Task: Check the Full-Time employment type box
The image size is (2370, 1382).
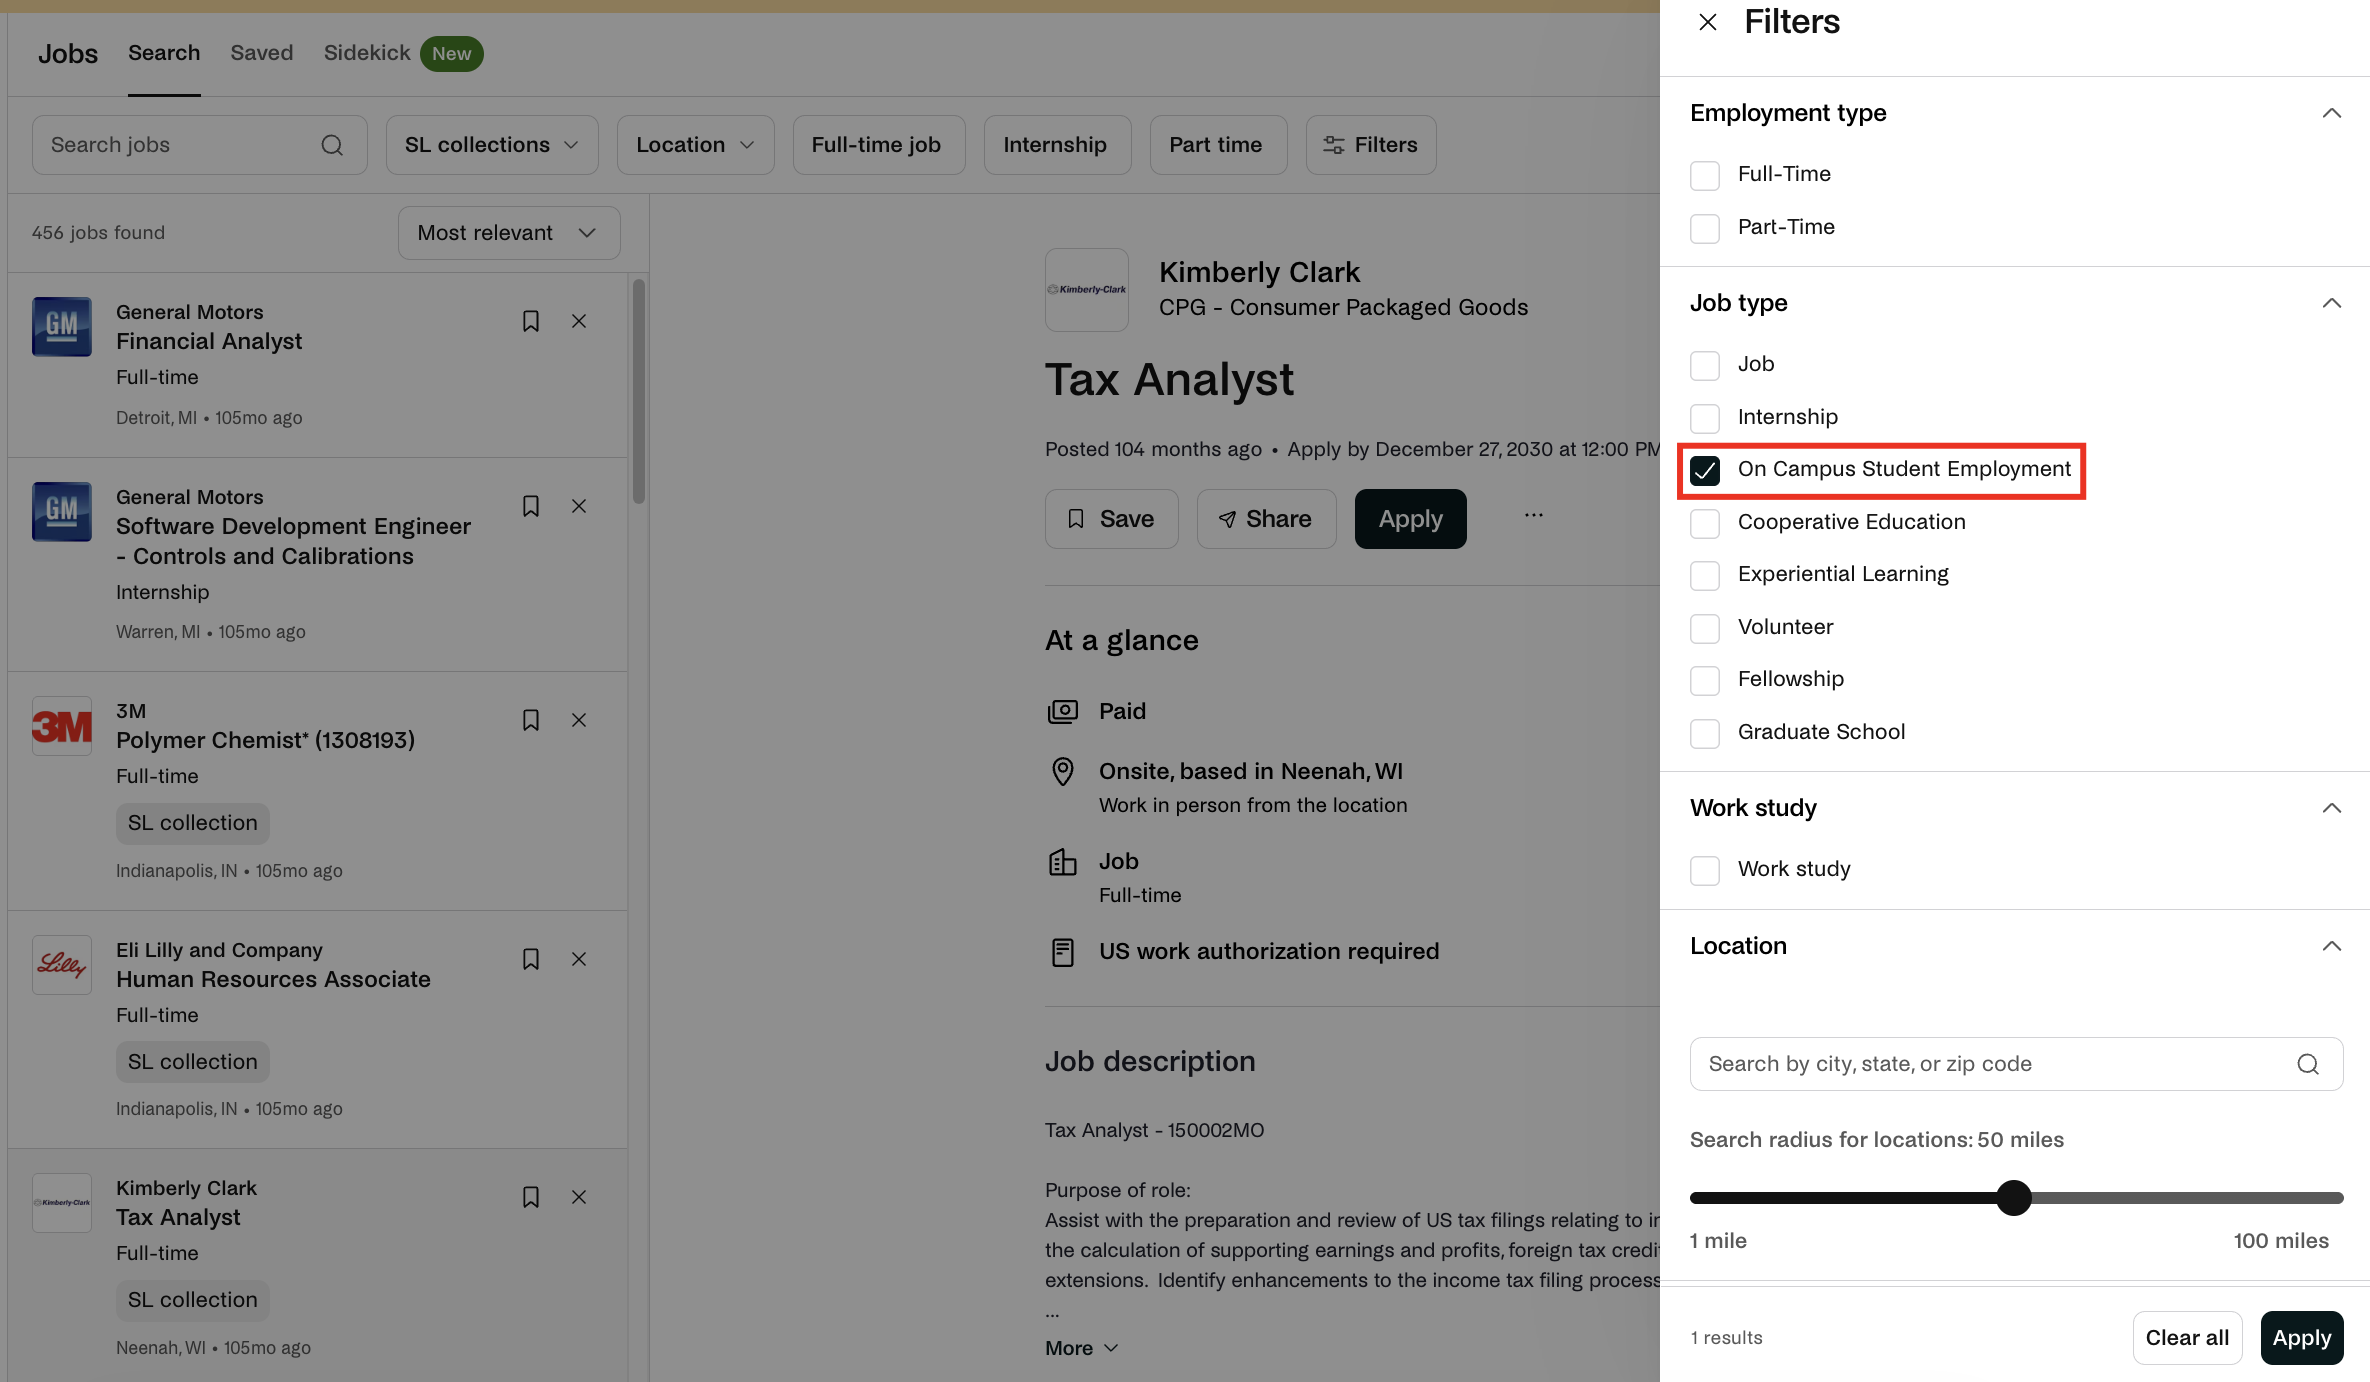Action: click(1705, 175)
